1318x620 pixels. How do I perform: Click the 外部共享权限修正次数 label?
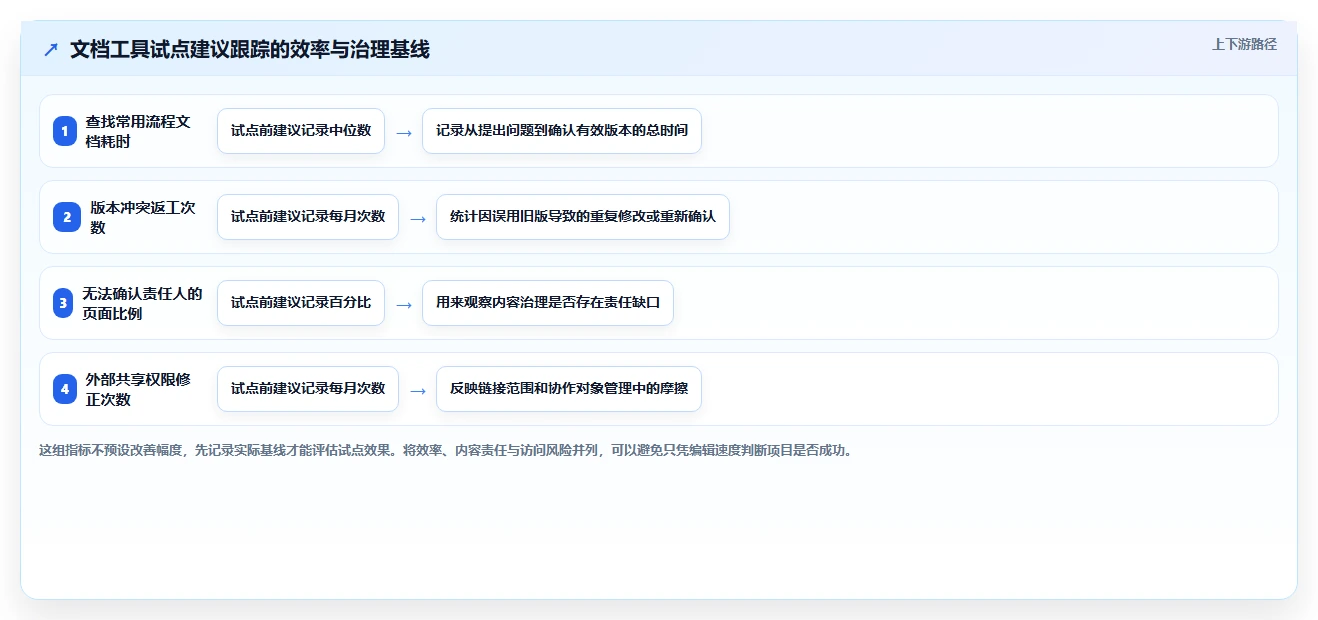pyautogui.click(x=138, y=389)
